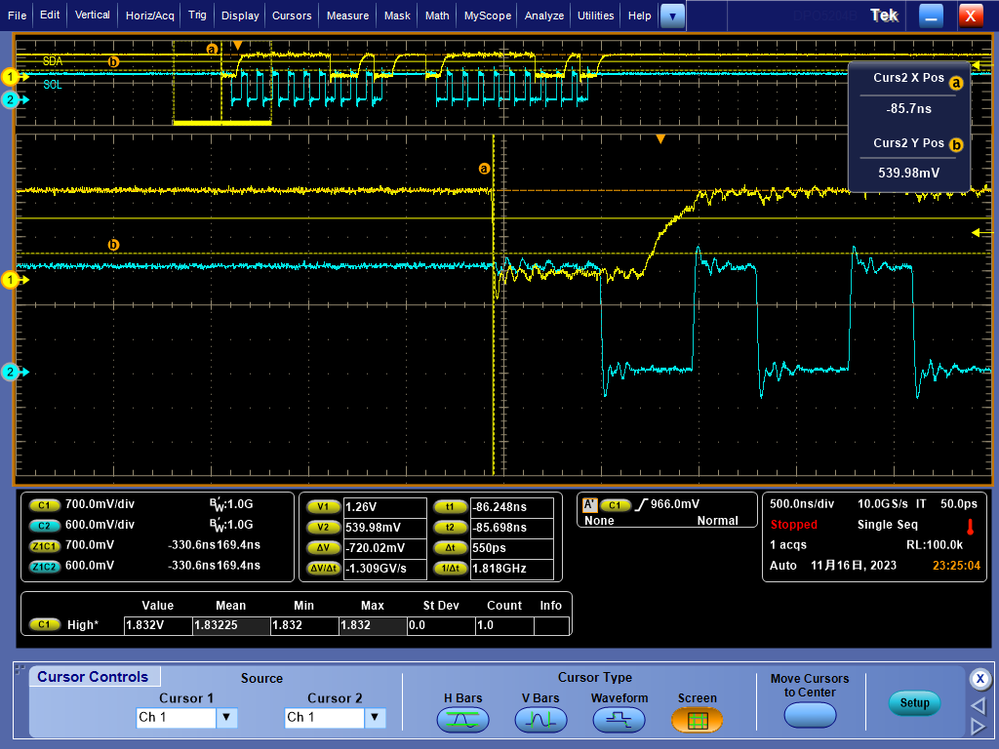Click cursor 'a' handle in zoom view
Image resolution: width=999 pixels, height=749 pixels.
tap(484, 169)
